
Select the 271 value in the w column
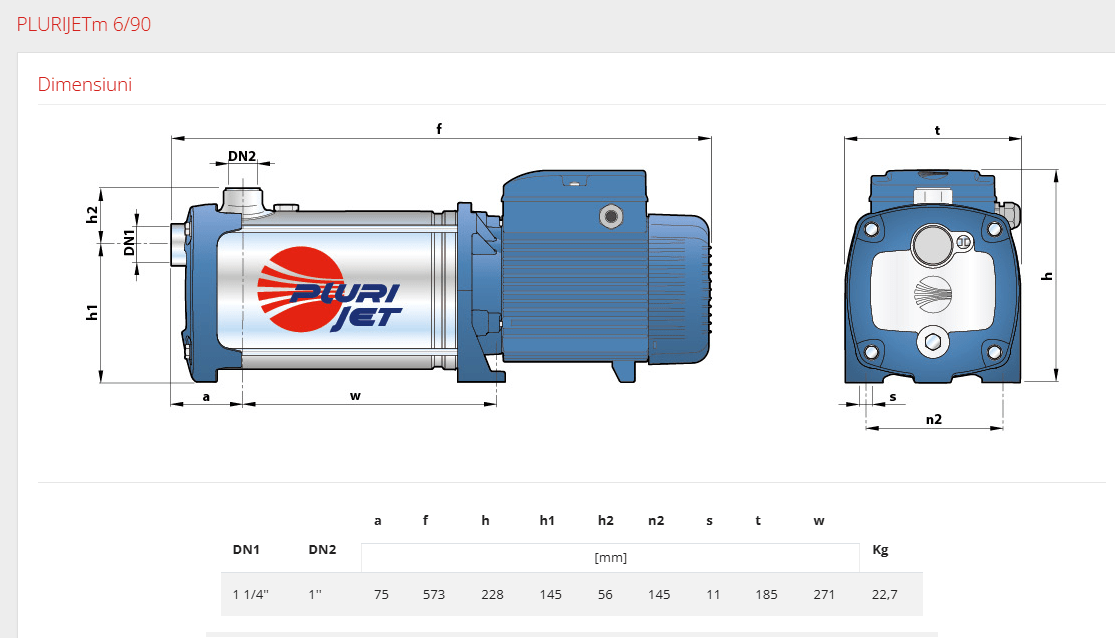point(824,594)
